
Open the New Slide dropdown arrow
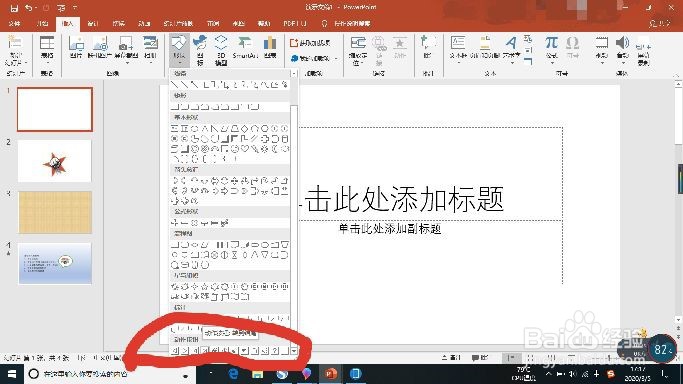(x=26, y=63)
